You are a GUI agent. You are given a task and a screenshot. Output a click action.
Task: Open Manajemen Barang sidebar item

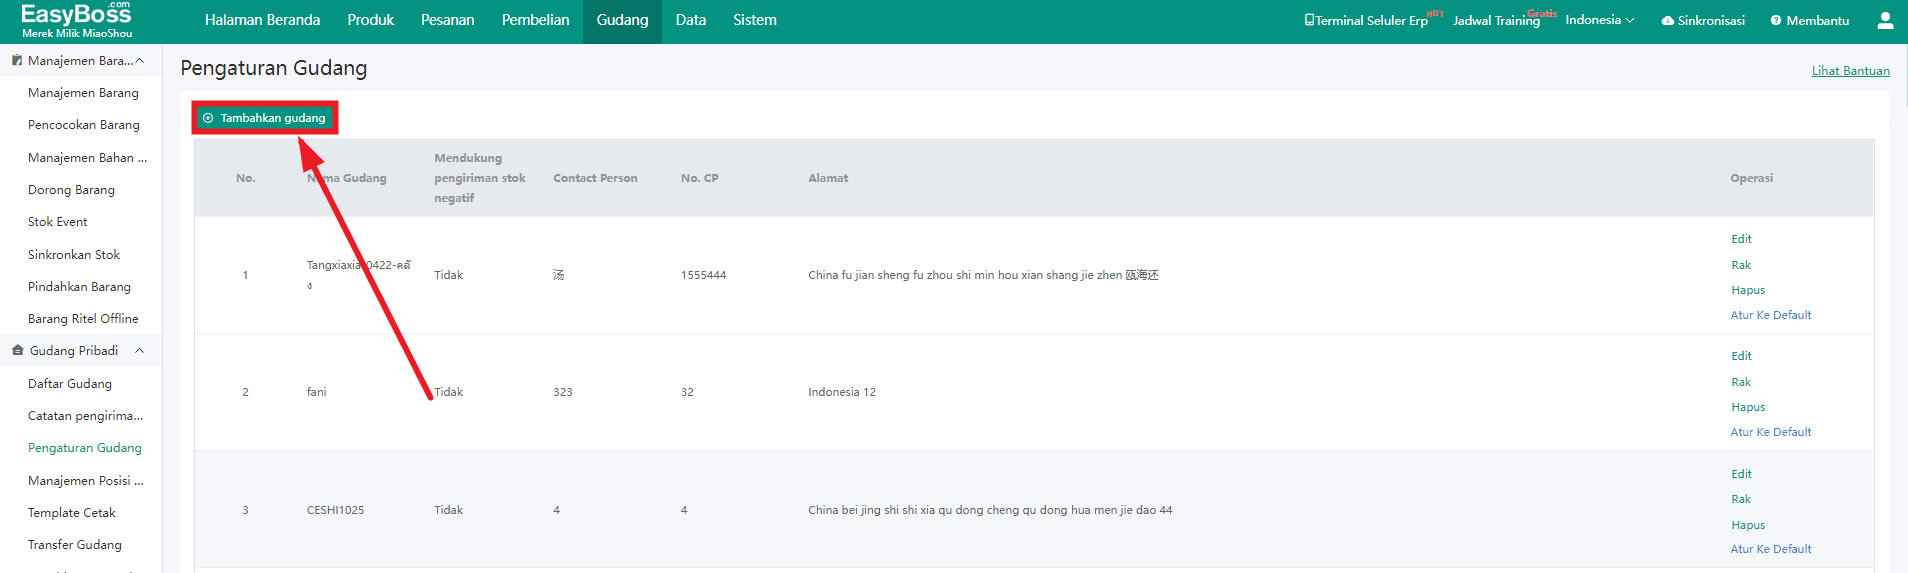point(83,93)
